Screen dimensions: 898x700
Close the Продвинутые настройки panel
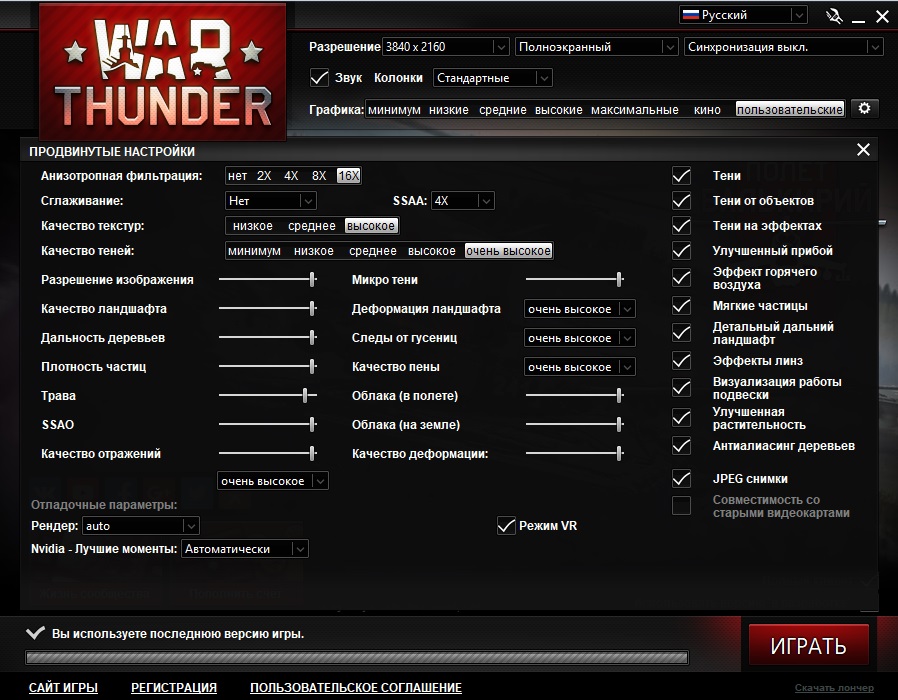pos(863,150)
